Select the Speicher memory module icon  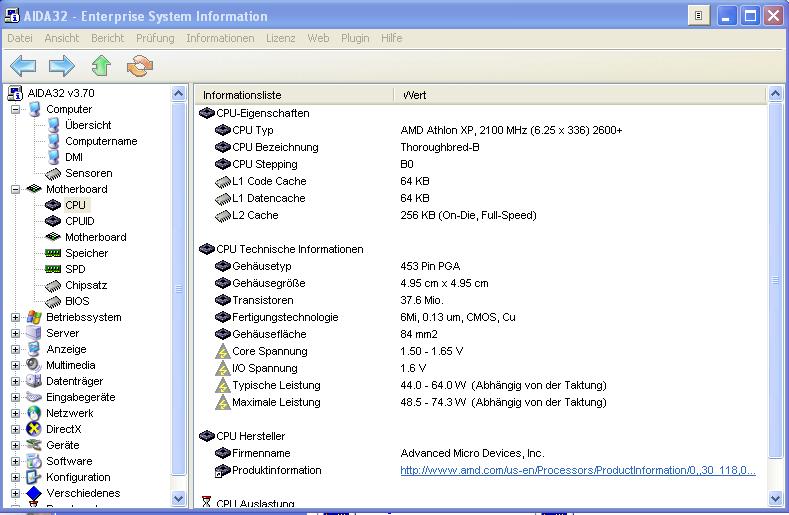point(53,253)
